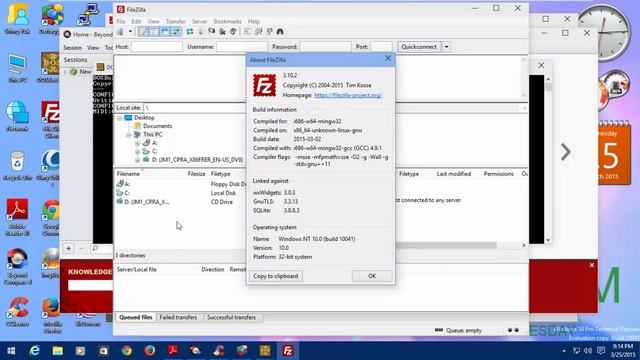
Task: Expand the D: drive tree node
Action: pyautogui.click(x=137, y=160)
